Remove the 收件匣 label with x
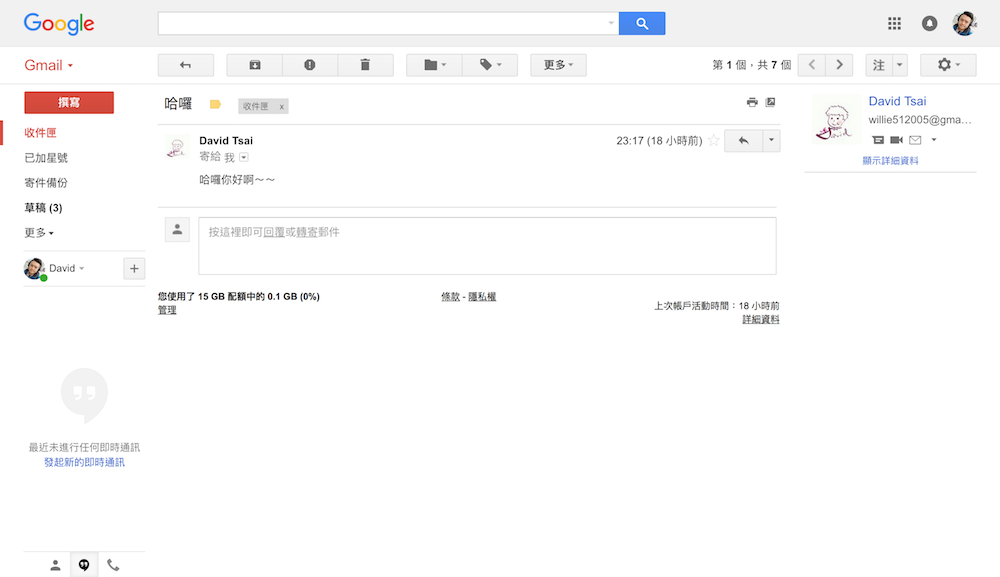1000x577 pixels. pyautogui.click(x=281, y=106)
